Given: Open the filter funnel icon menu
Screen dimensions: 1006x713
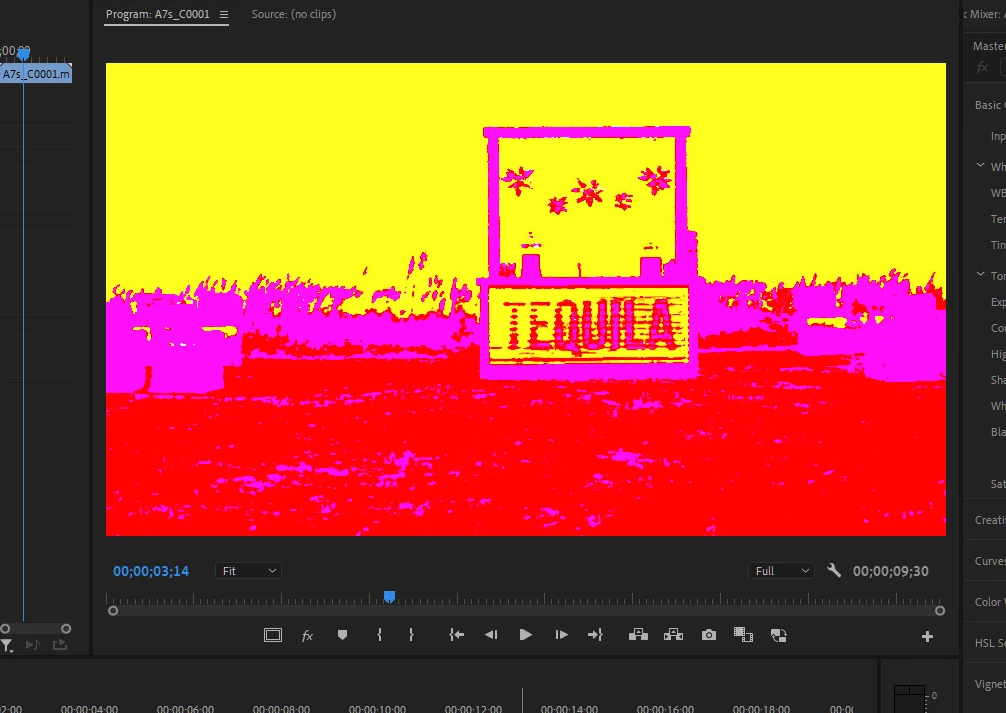Looking at the screenshot, I should (6, 646).
